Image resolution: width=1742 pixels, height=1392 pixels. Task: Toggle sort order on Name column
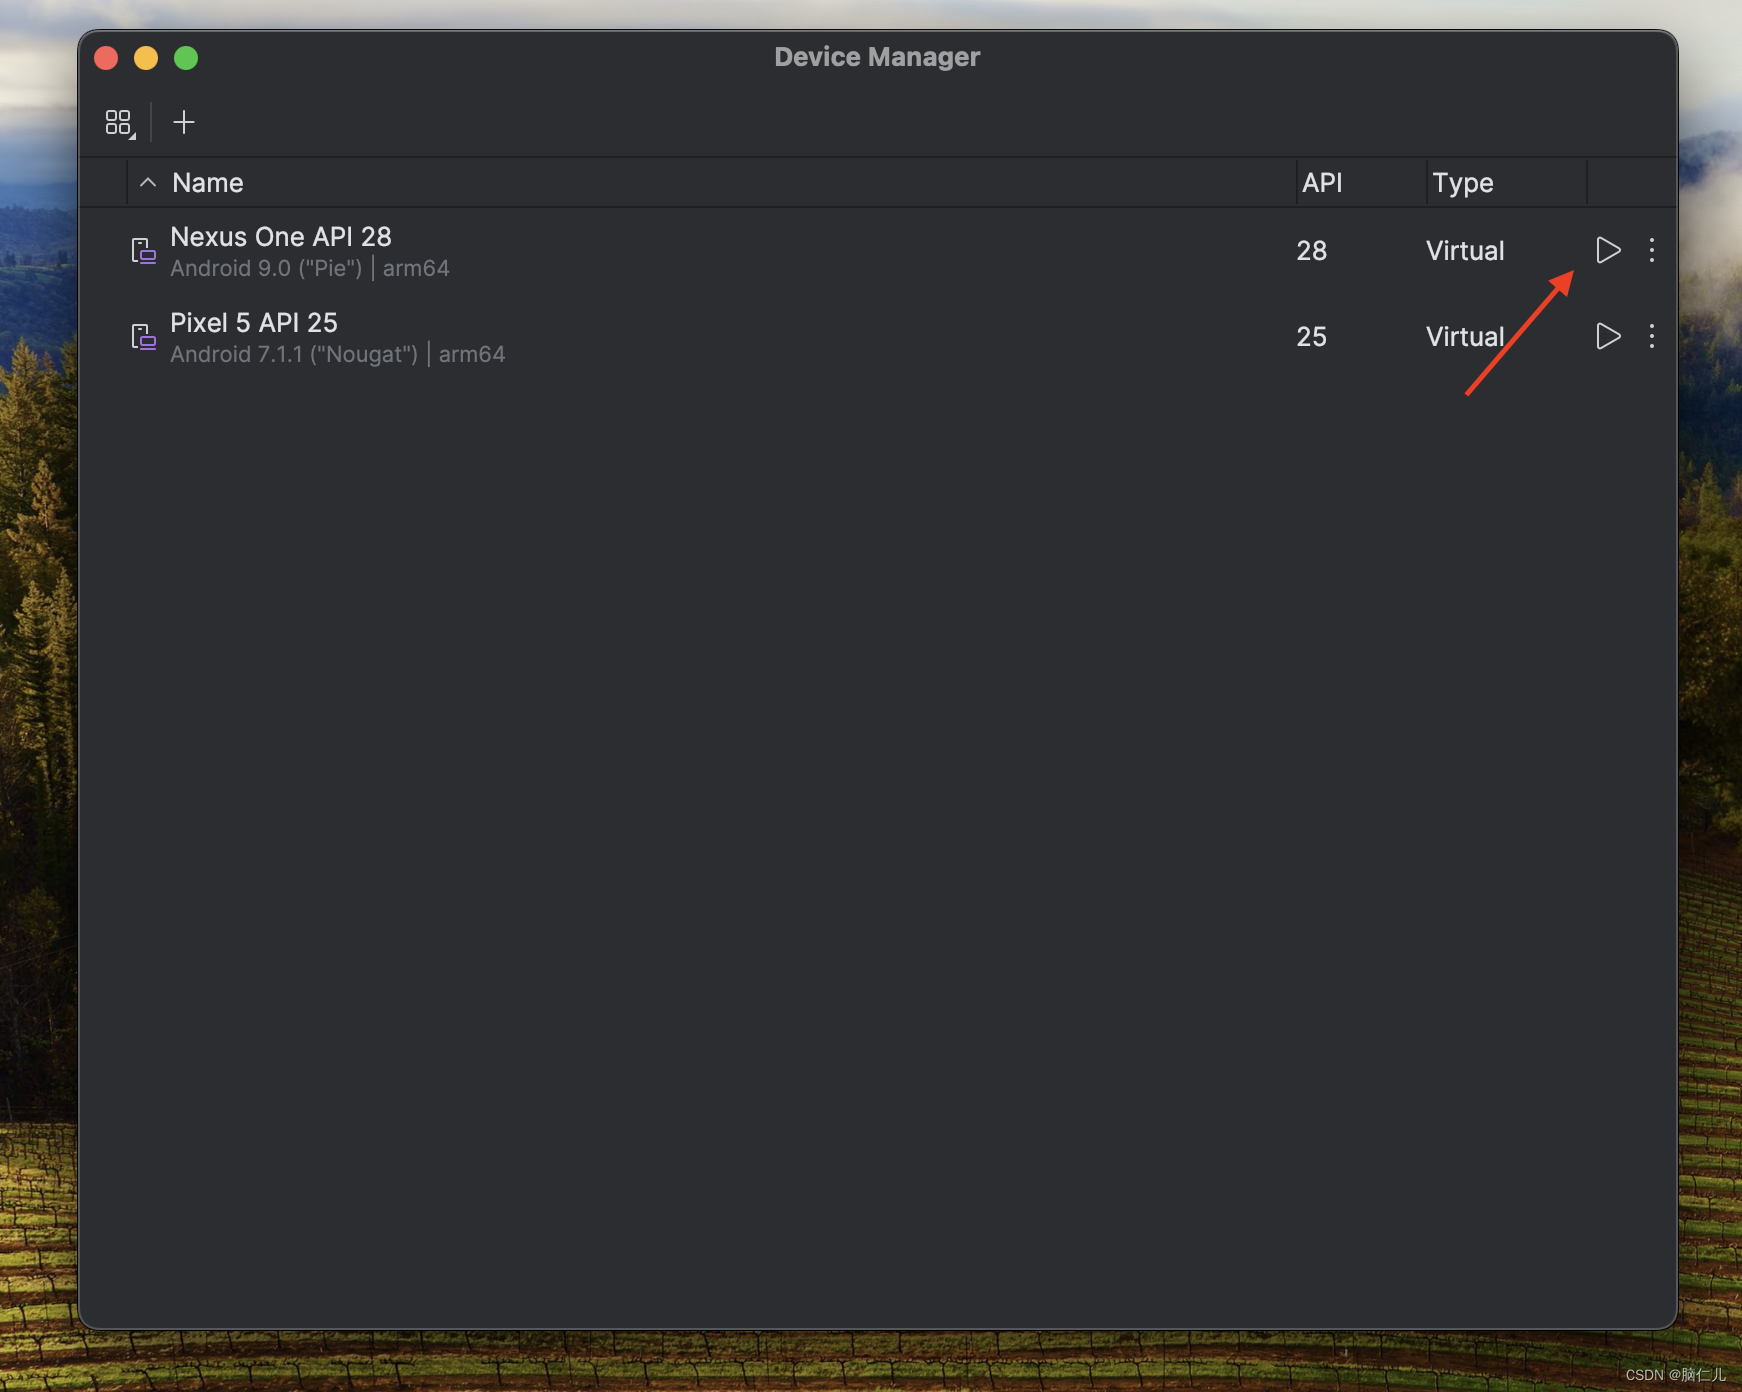[x=148, y=182]
